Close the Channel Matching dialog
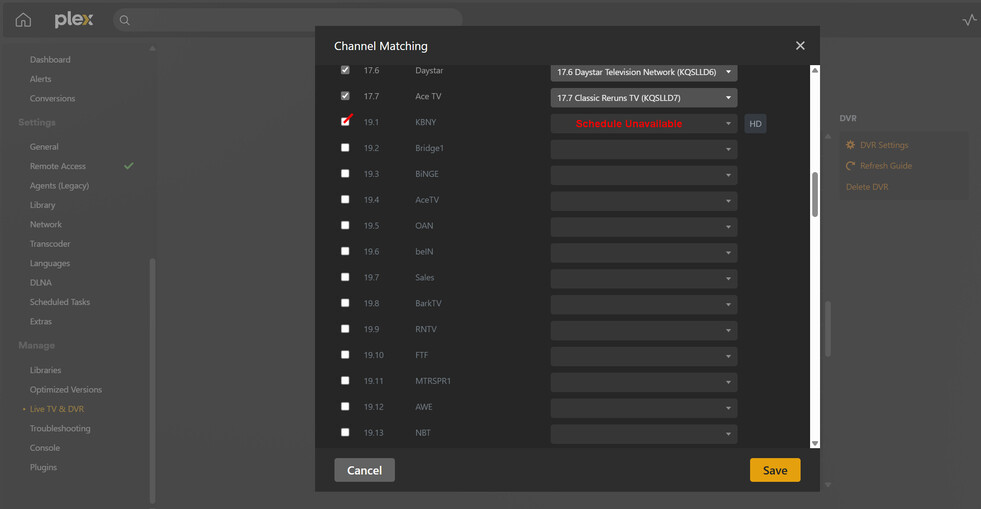The width and height of the screenshot is (981, 509). 800,46
